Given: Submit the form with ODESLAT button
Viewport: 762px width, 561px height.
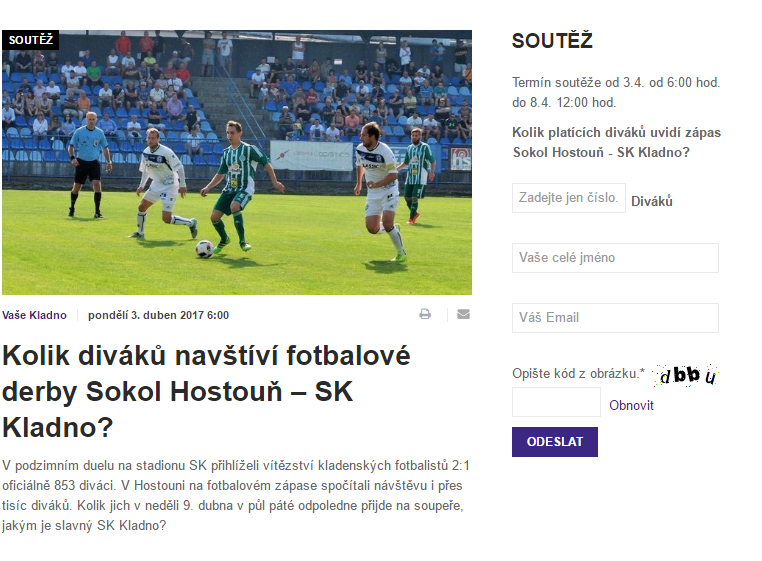Looking at the screenshot, I should tap(555, 442).
